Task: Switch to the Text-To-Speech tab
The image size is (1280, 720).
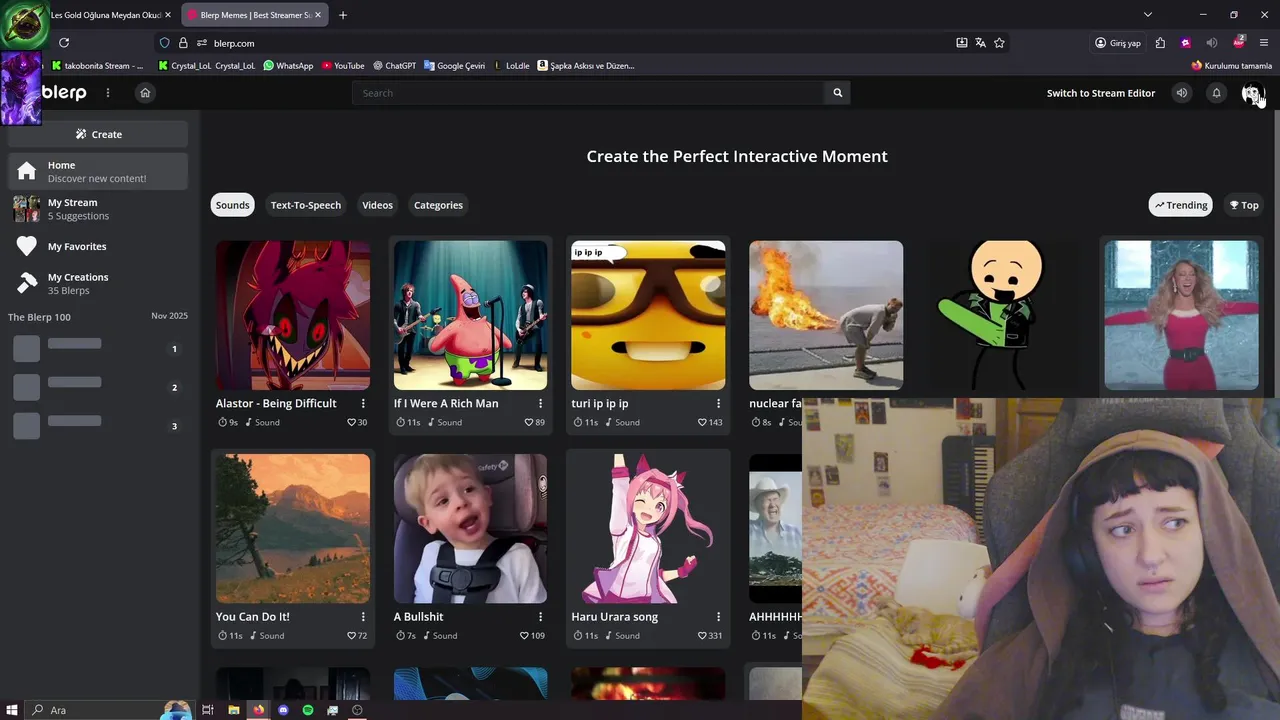Action: tap(305, 205)
